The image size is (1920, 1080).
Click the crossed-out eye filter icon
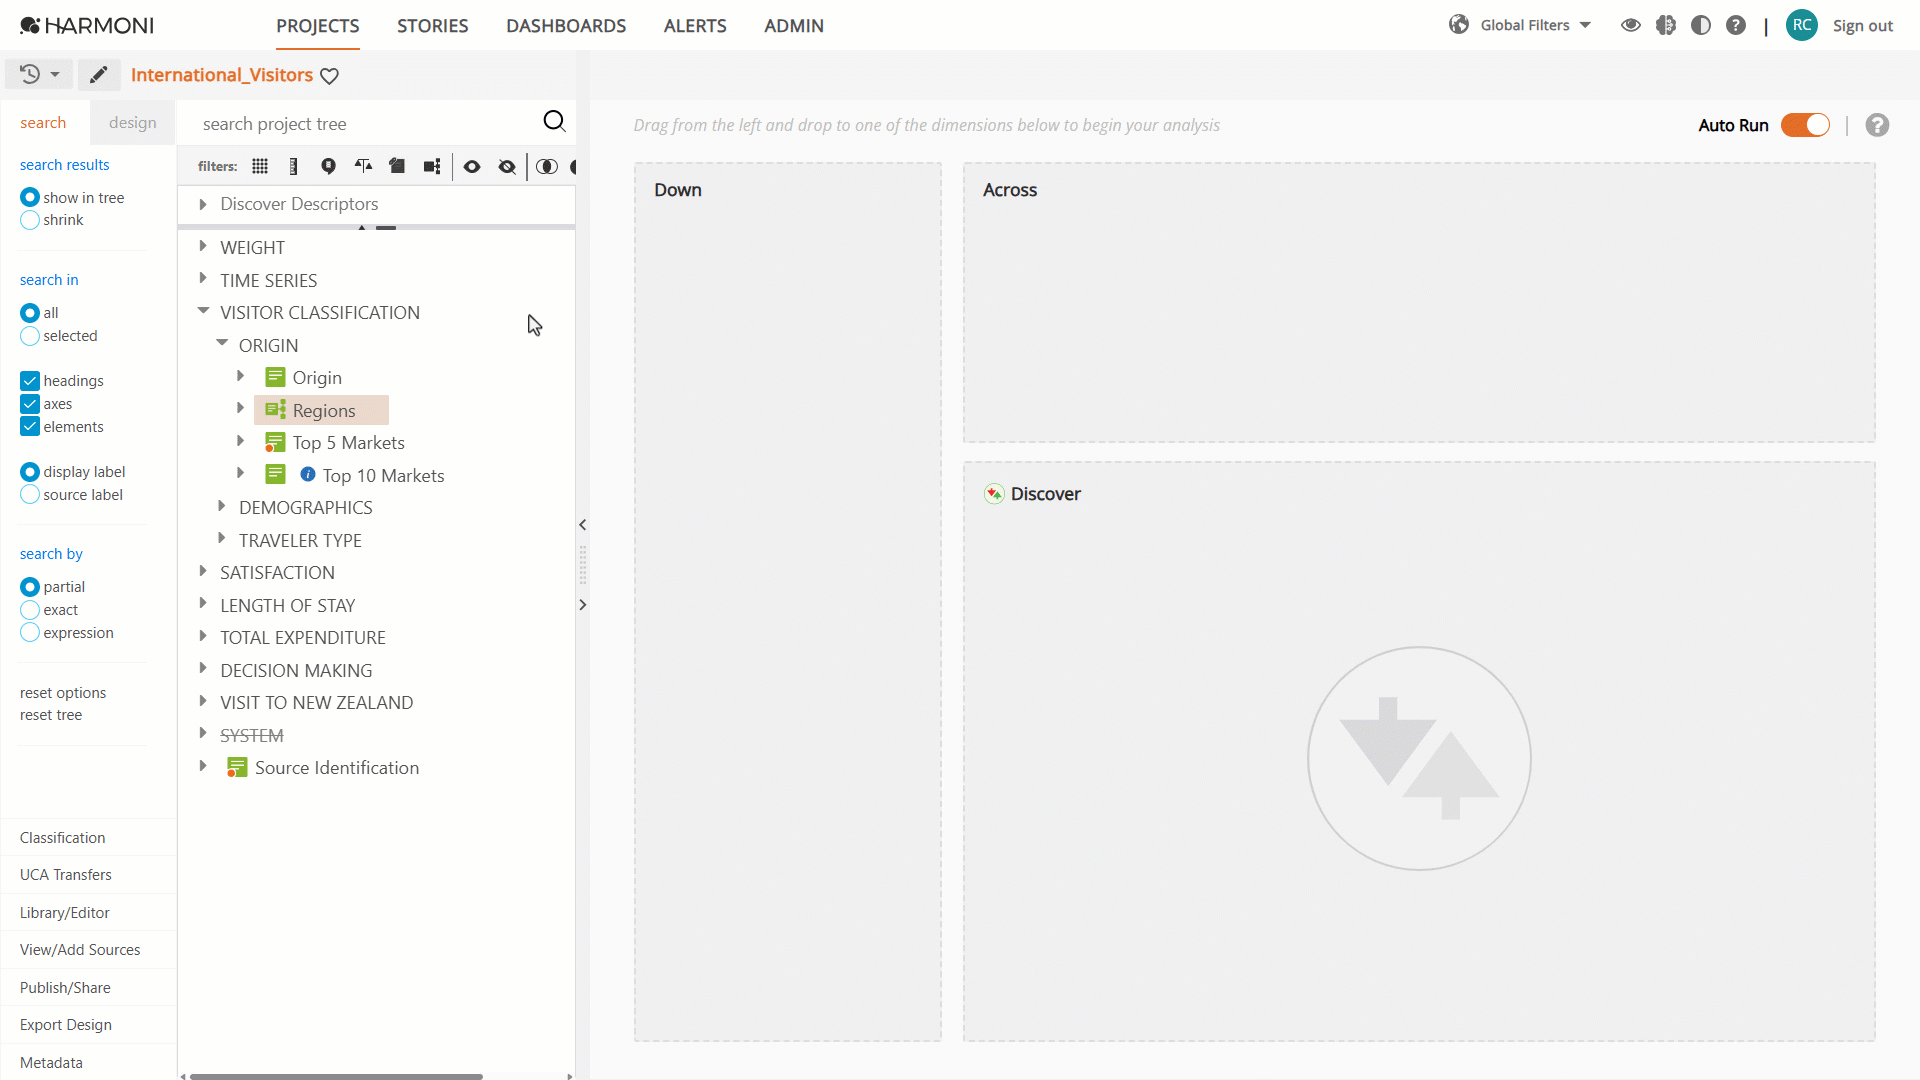coord(507,167)
